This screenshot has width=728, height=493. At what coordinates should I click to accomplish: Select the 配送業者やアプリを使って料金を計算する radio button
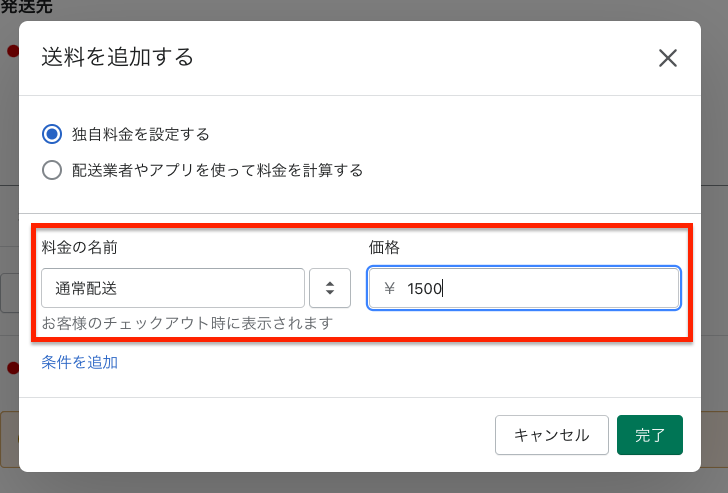click(52, 170)
